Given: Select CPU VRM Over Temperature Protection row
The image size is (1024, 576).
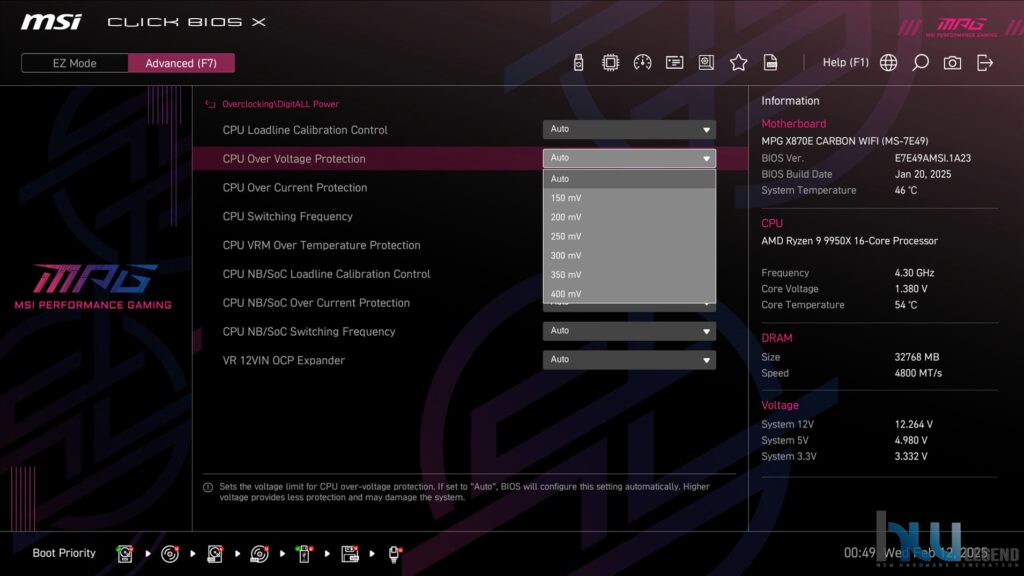Looking at the screenshot, I should pos(321,245).
